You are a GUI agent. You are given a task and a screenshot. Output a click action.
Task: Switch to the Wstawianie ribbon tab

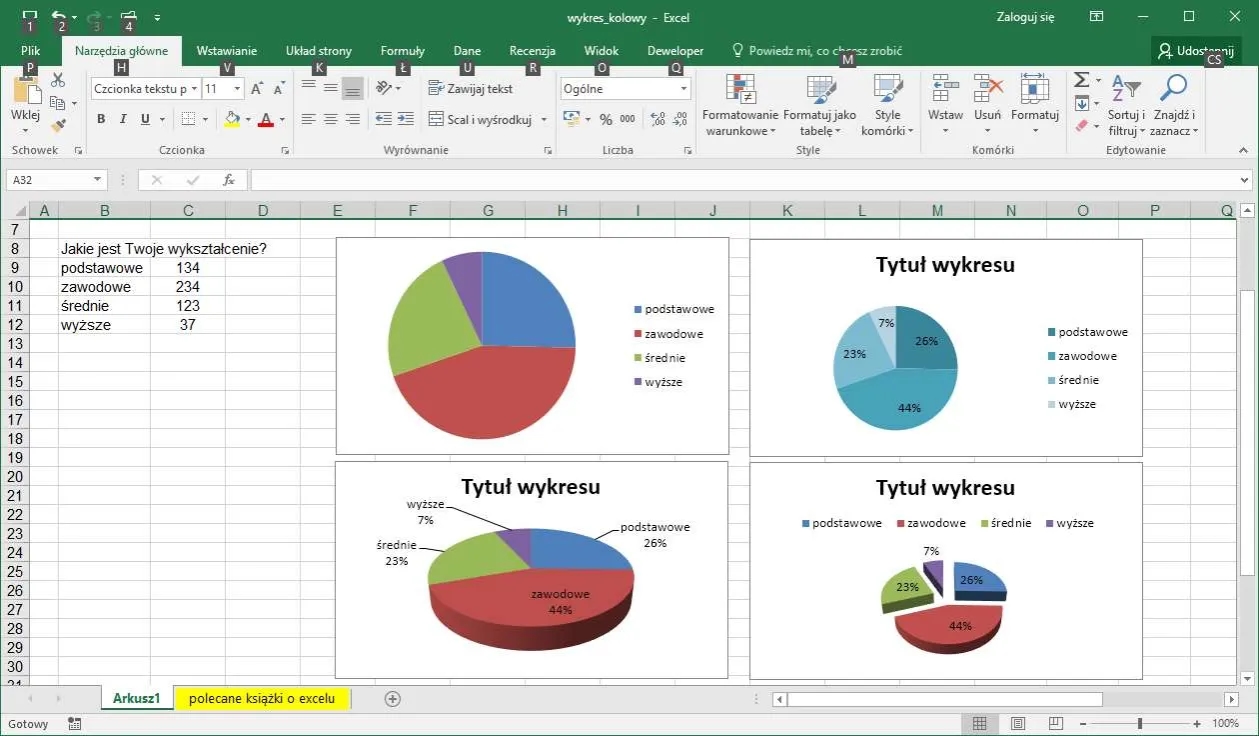click(227, 50)
